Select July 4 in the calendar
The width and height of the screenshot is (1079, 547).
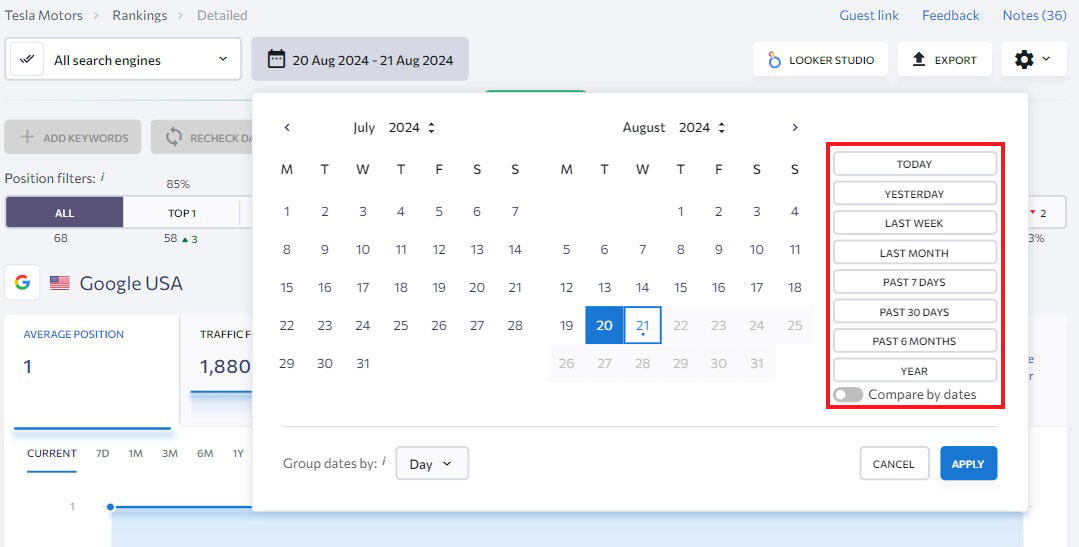tap(401, 212)
